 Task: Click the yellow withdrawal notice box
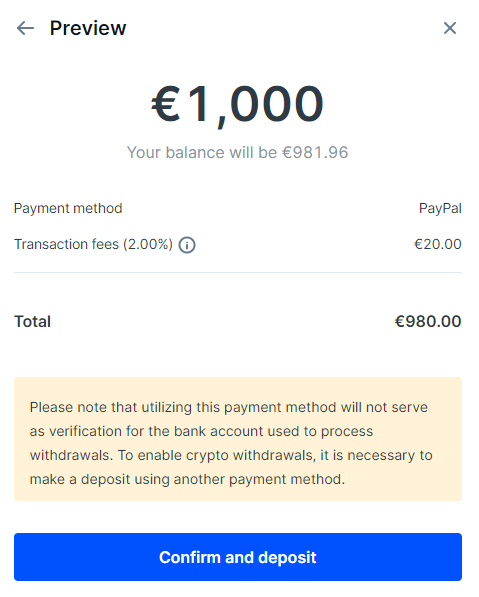238,439
